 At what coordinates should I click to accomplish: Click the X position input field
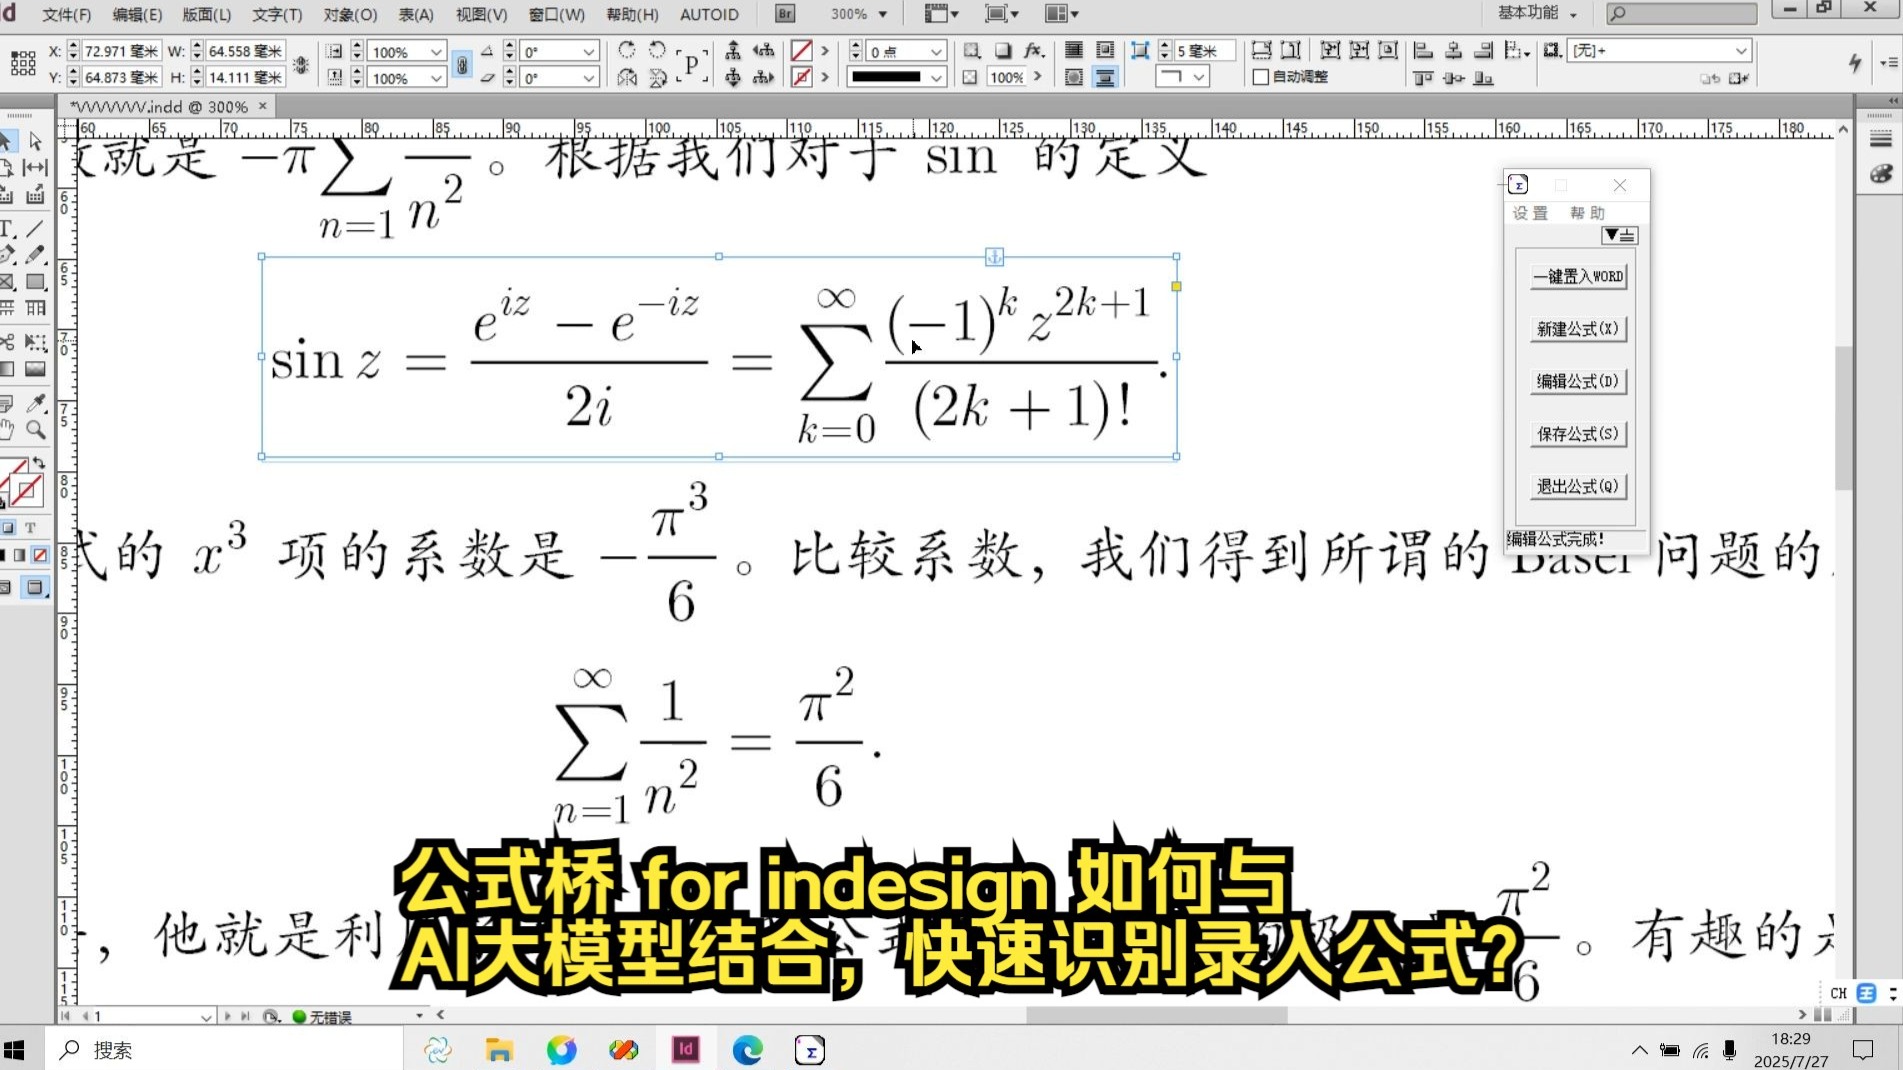123,51
